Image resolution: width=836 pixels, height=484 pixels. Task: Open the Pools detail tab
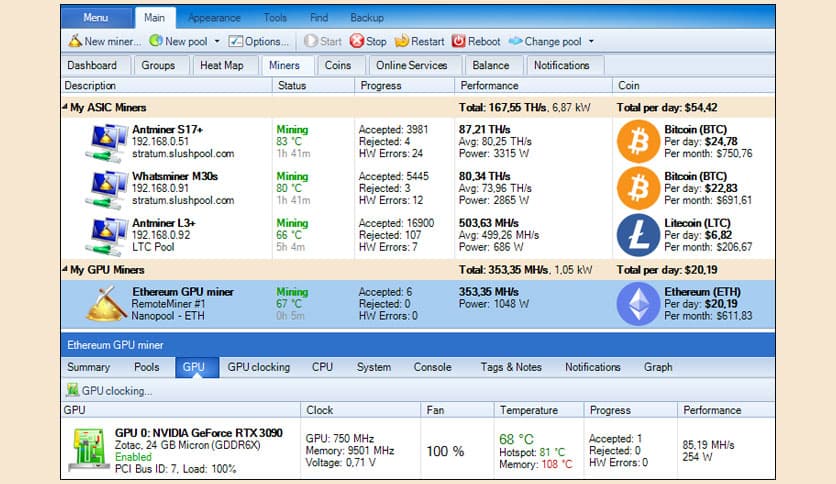147,367
